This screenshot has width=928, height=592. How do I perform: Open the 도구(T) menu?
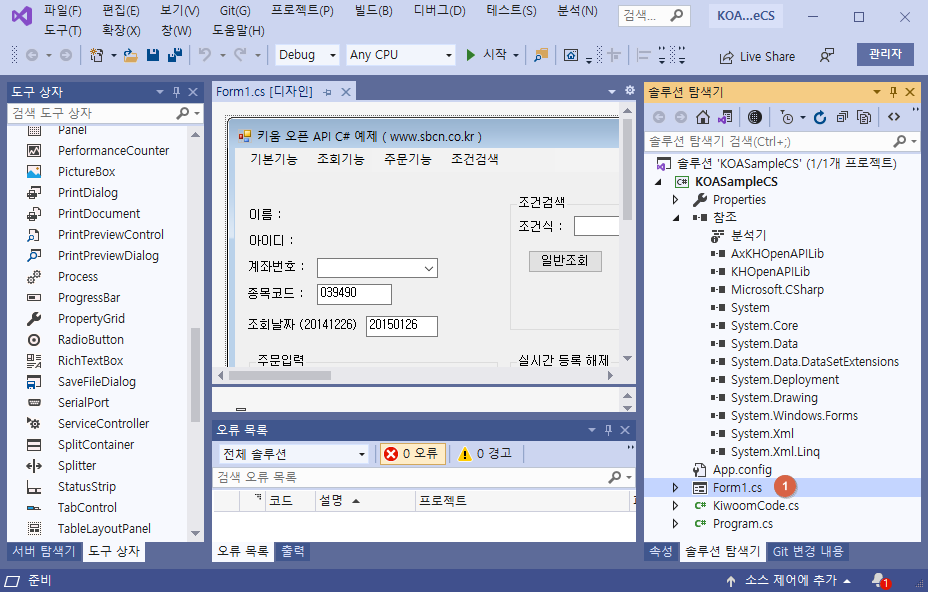(63, 30)
